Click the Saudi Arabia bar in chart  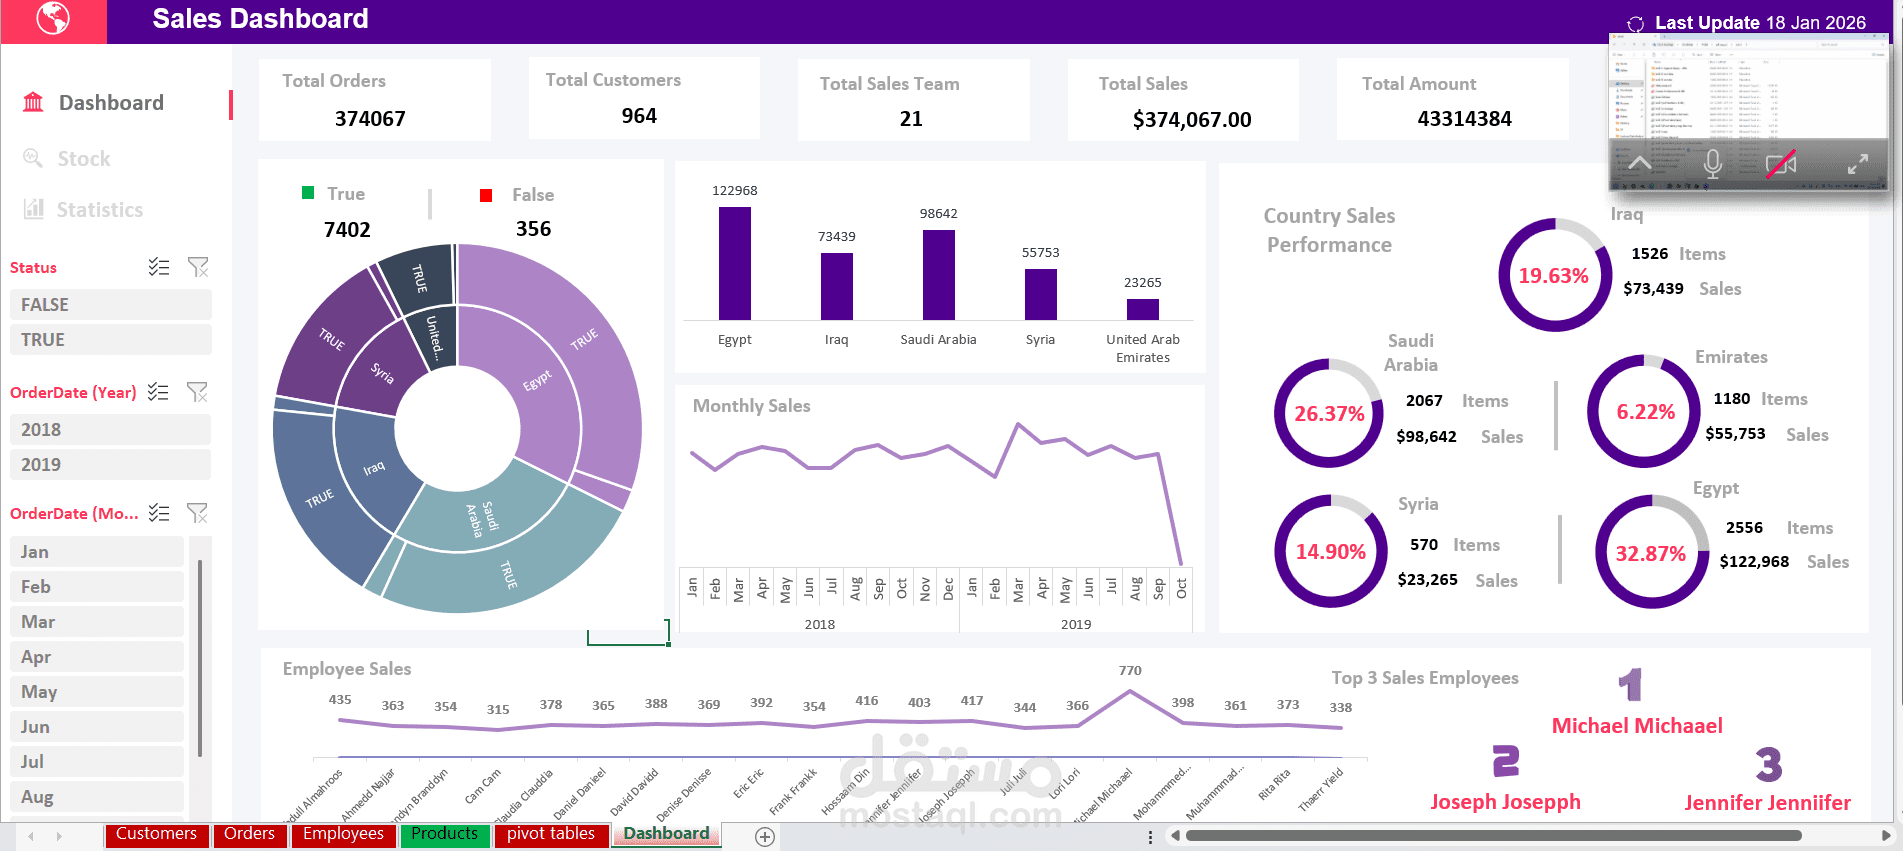(939, 275)
